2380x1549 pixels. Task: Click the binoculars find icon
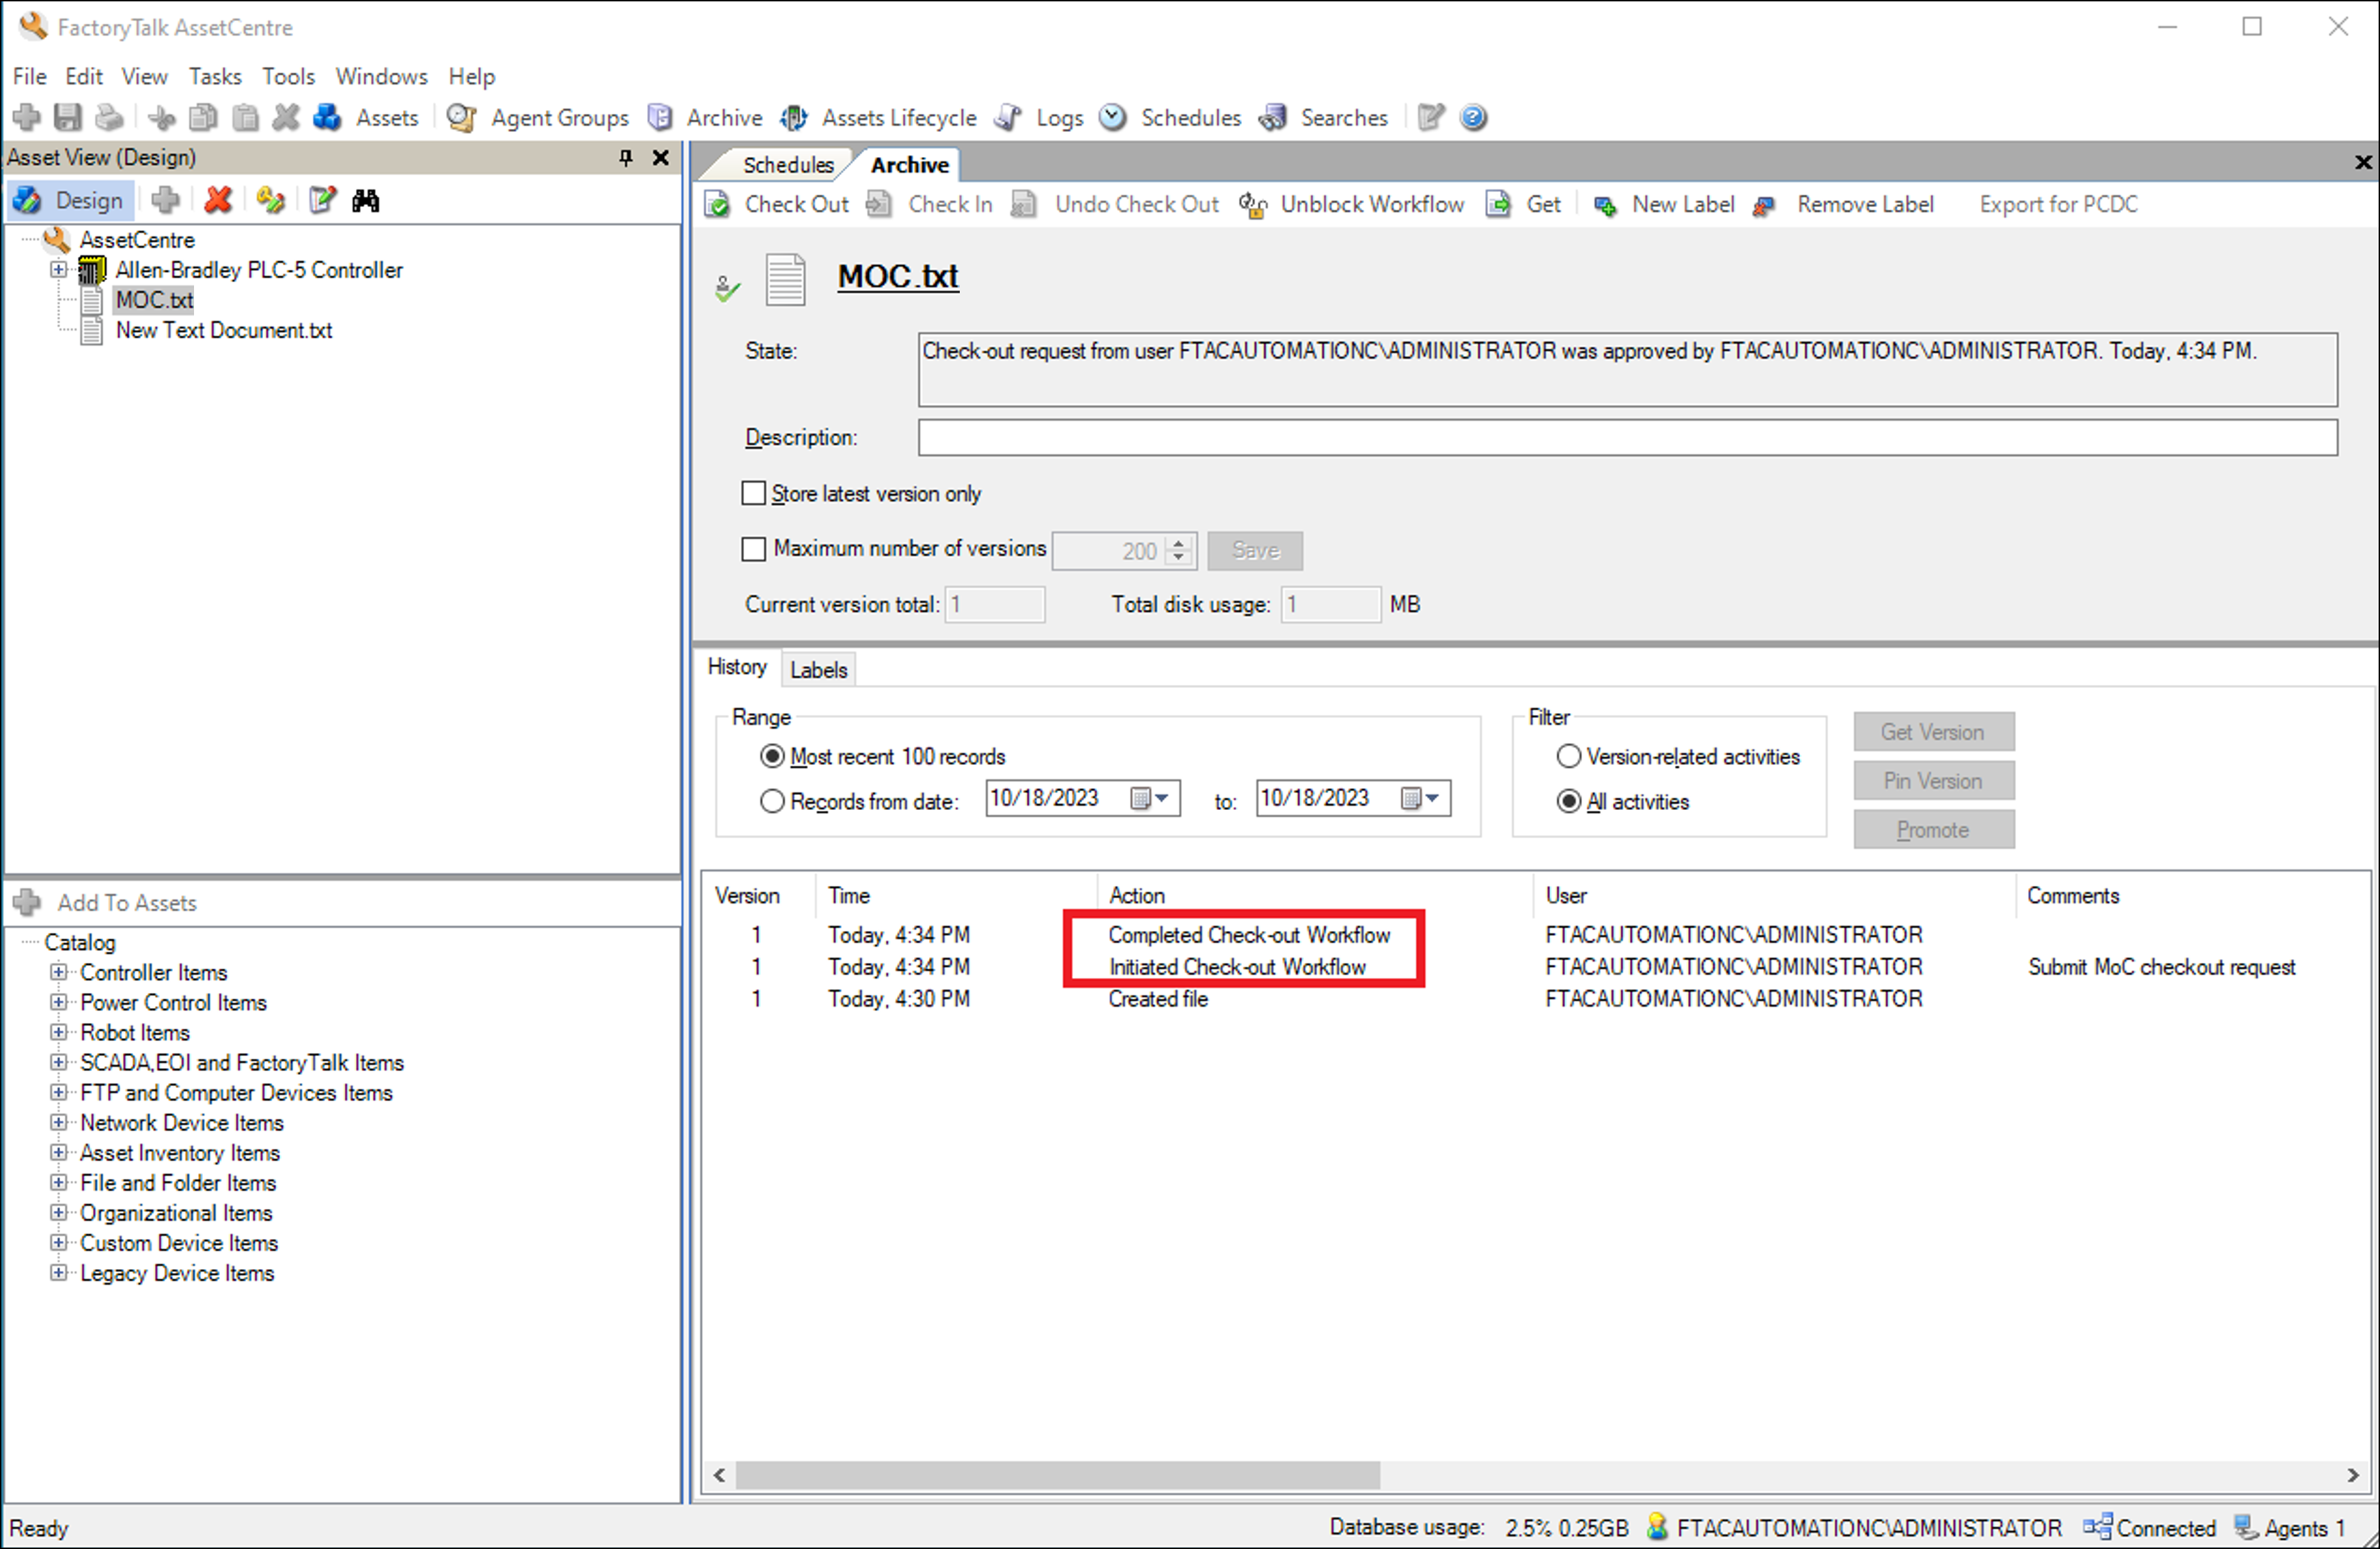(365, 201)
